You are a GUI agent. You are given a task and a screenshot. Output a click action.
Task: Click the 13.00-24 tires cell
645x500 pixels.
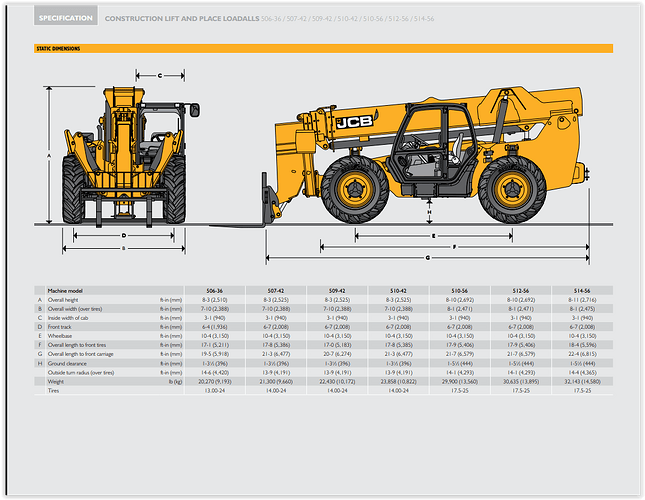[215, 391]
